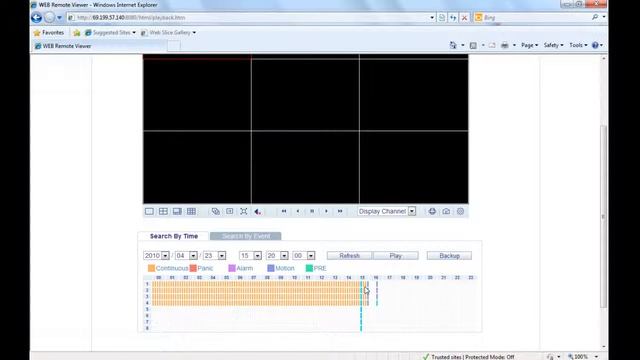Play backward with the reverse arrow
This screenshot has width=640, height=360.
[x=298, y=211]
